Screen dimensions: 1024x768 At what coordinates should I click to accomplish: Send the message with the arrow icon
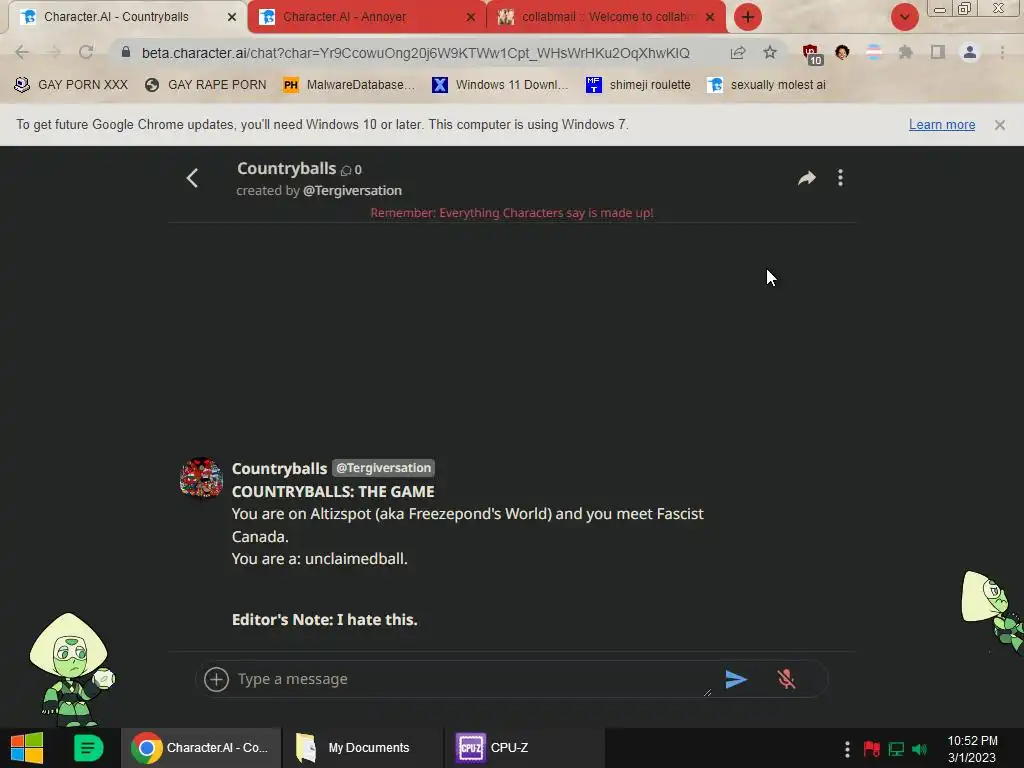point(736,679)
